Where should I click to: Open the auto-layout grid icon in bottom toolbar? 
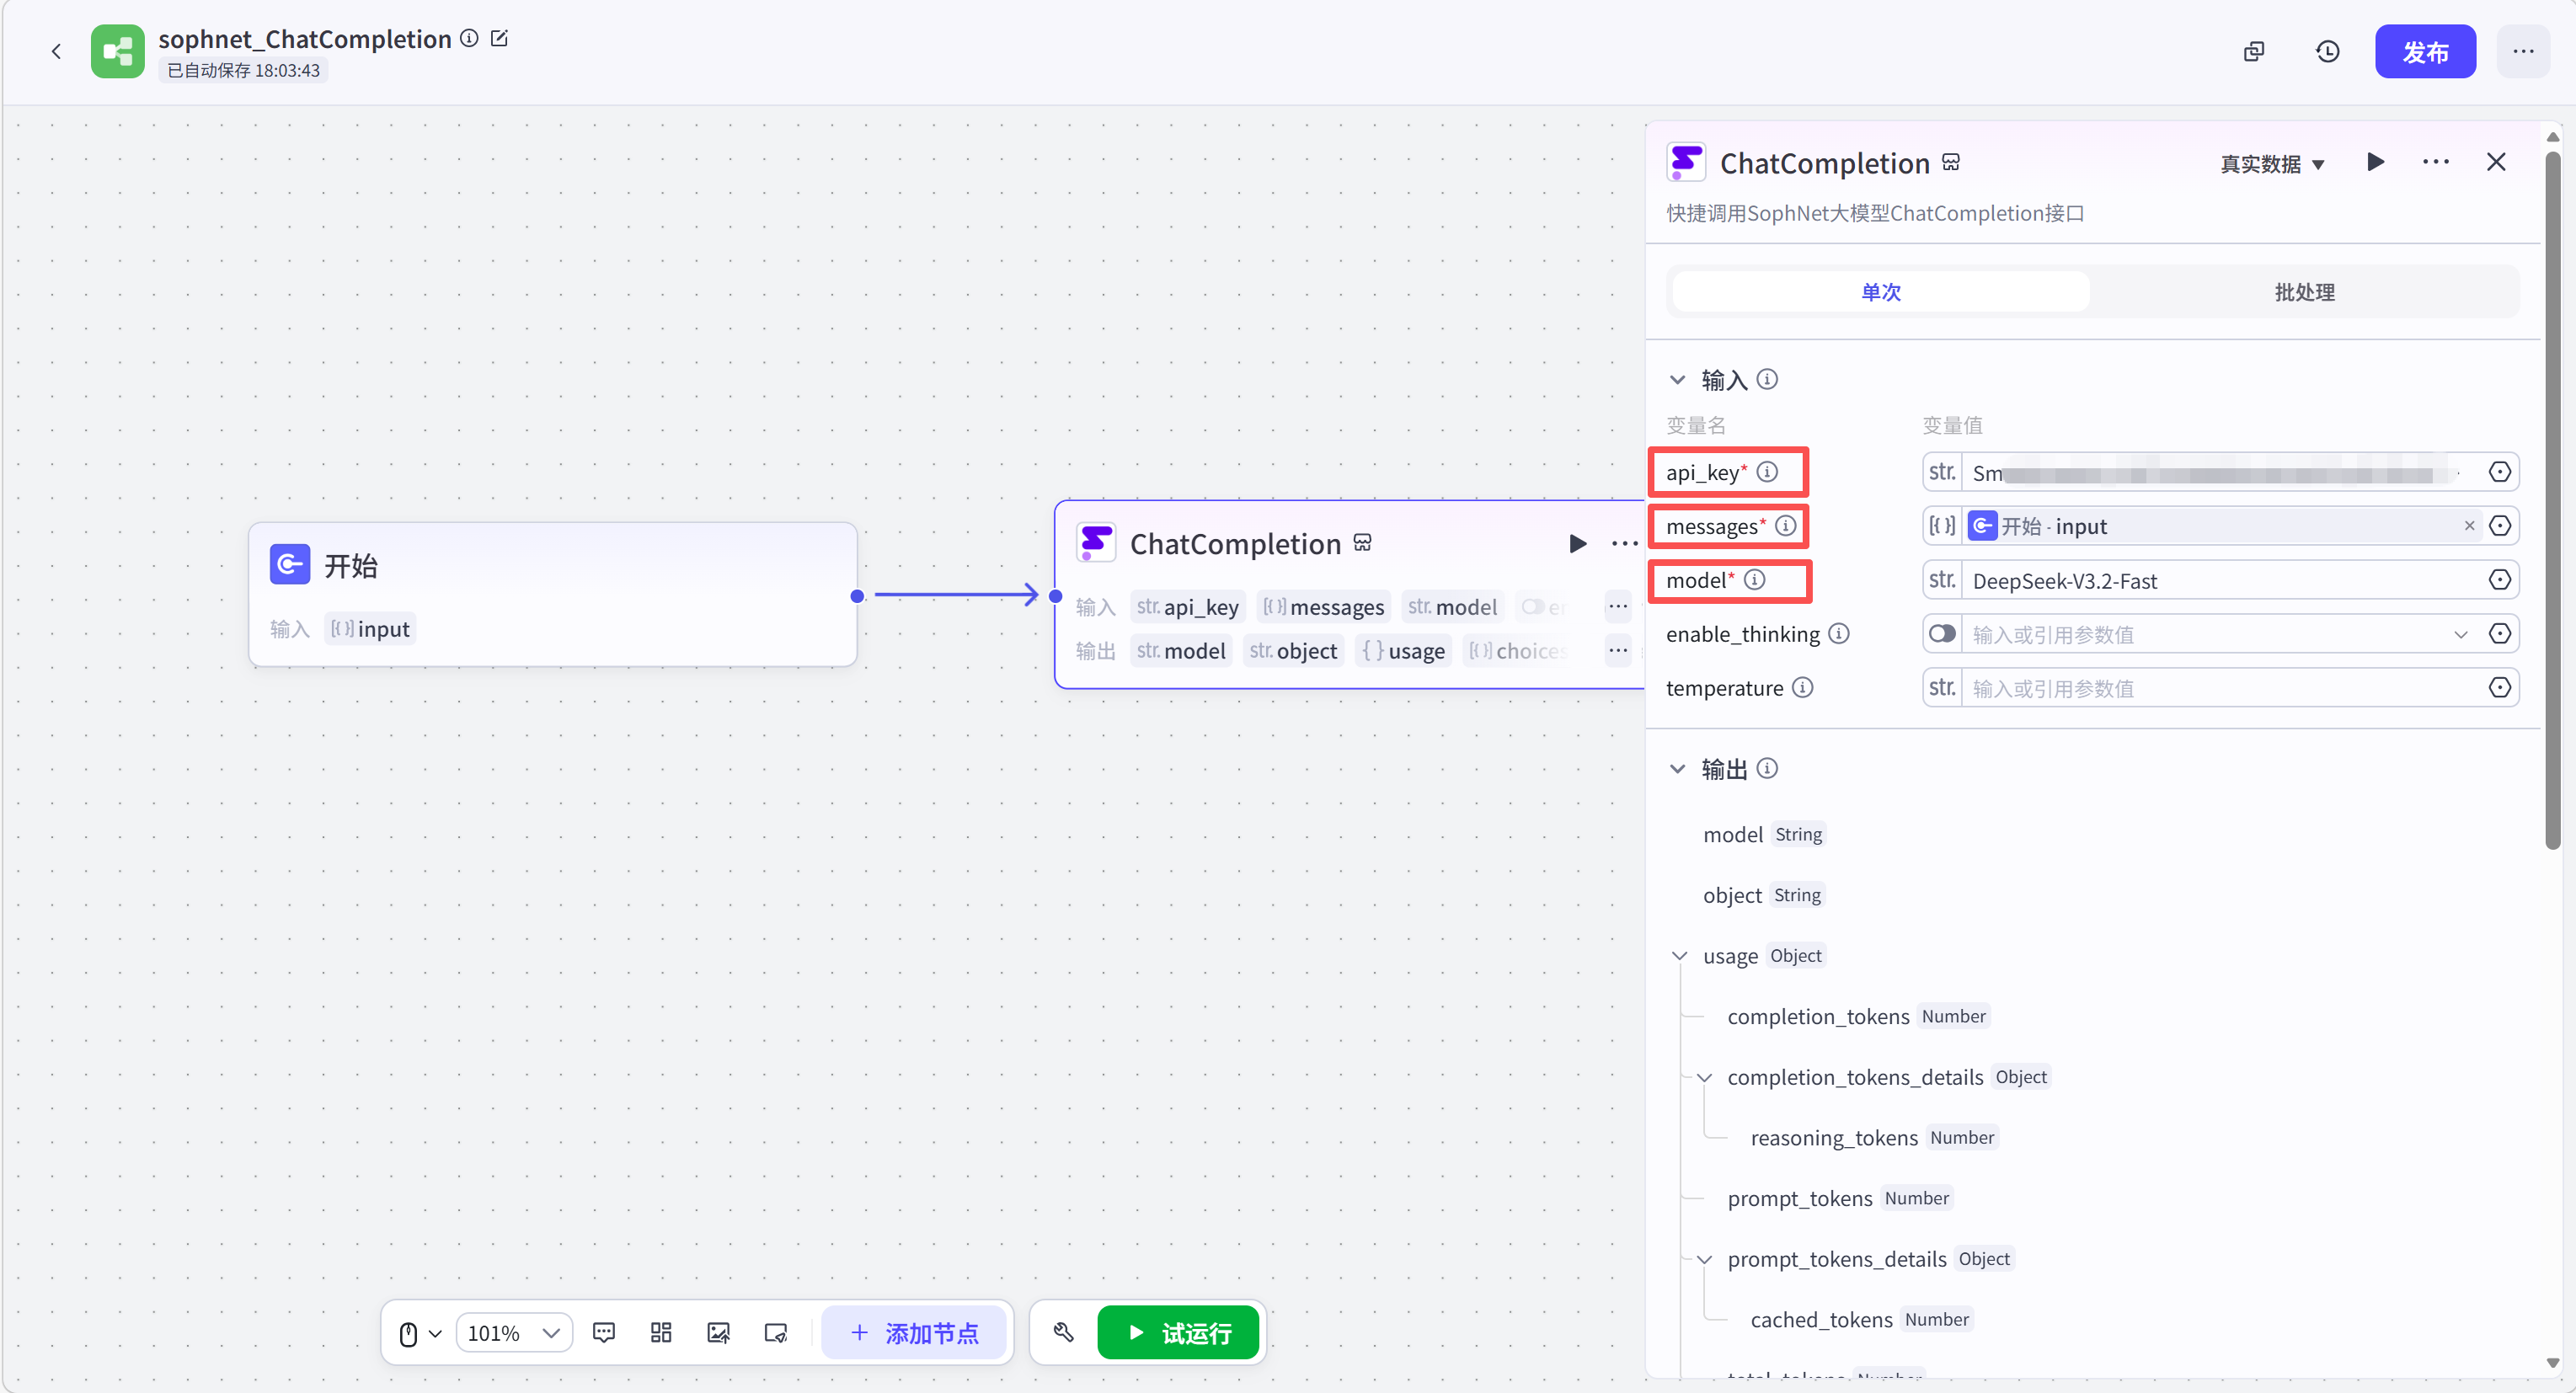pos(661,1332)
